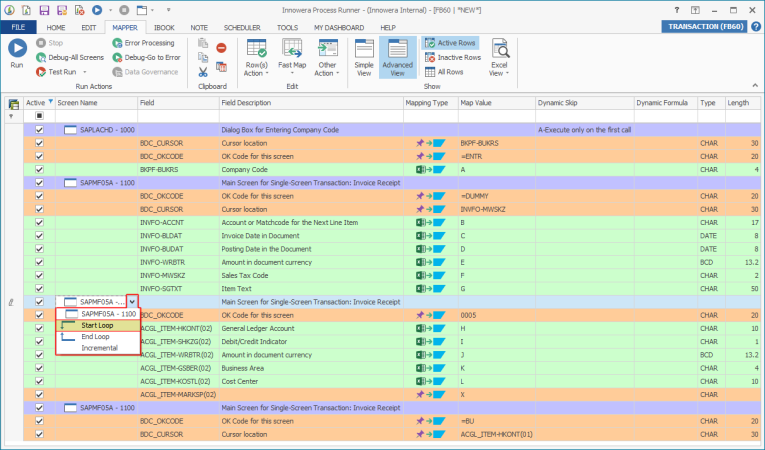
Task: Click the Test Run icon
Action: click(40, 72)
